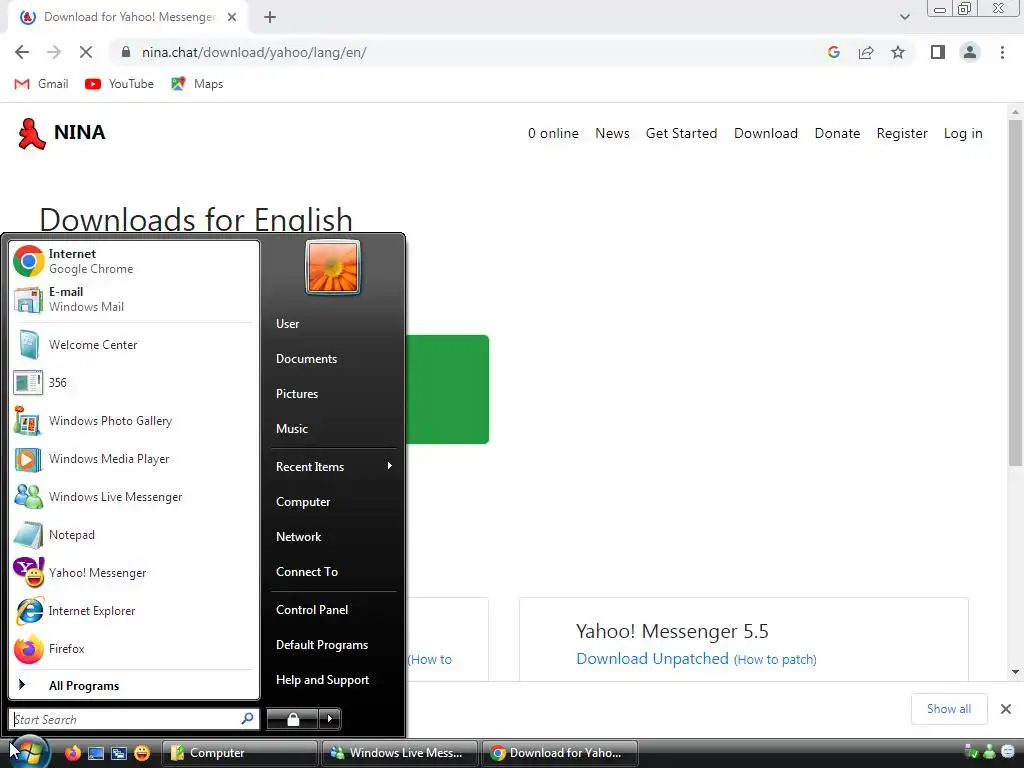Stop loading the page
1024x768 pixels.
click(86, 52)
